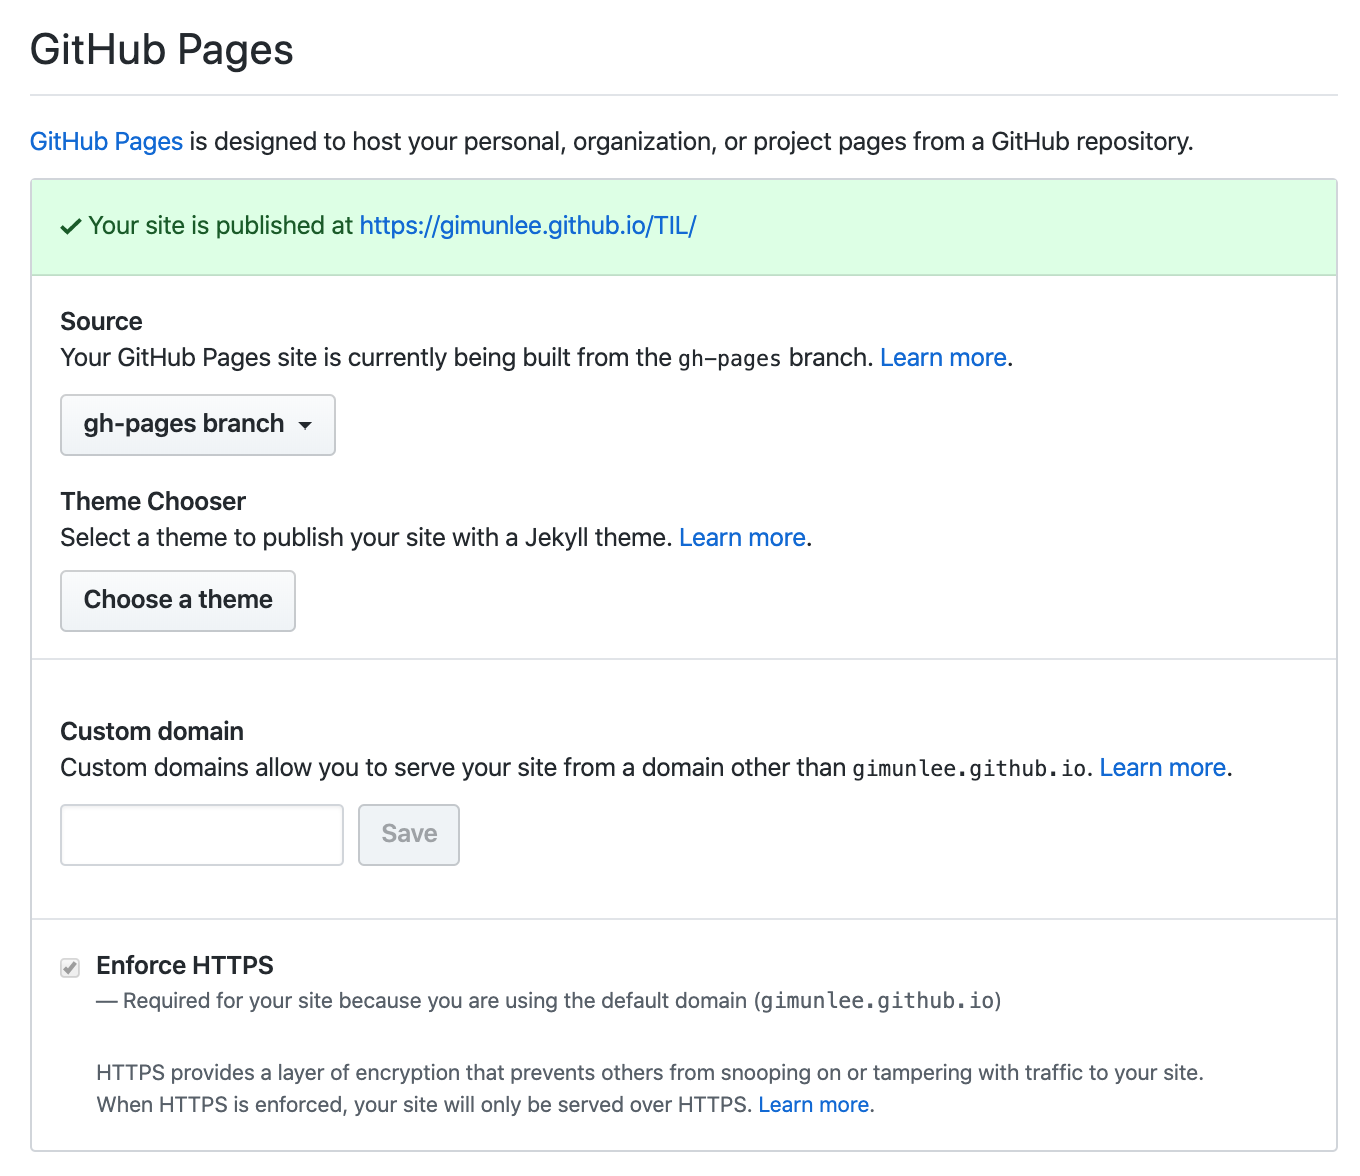Click gimunlee.github.io code text in Custom domain description
The image size is (1360, 1176).
[x=969, y=769]
